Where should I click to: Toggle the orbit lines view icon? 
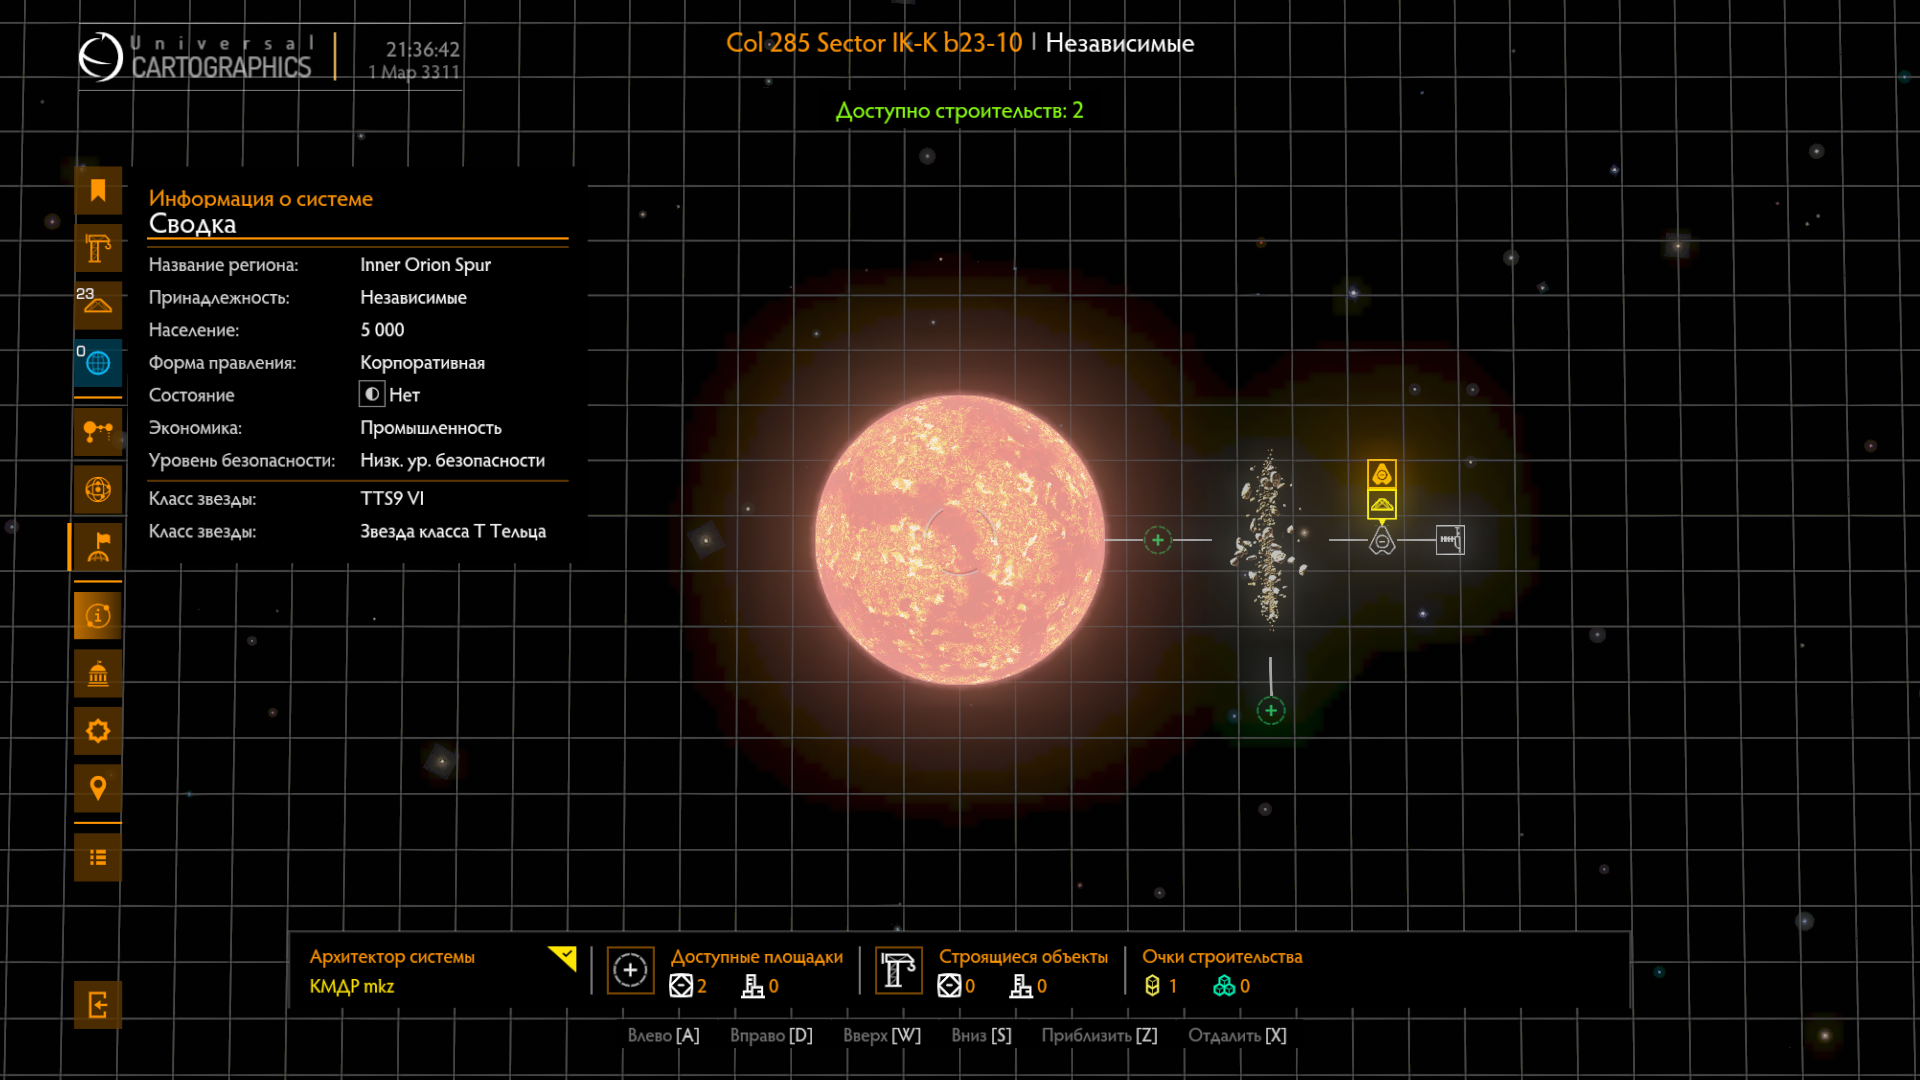click(x=98, y=432)
